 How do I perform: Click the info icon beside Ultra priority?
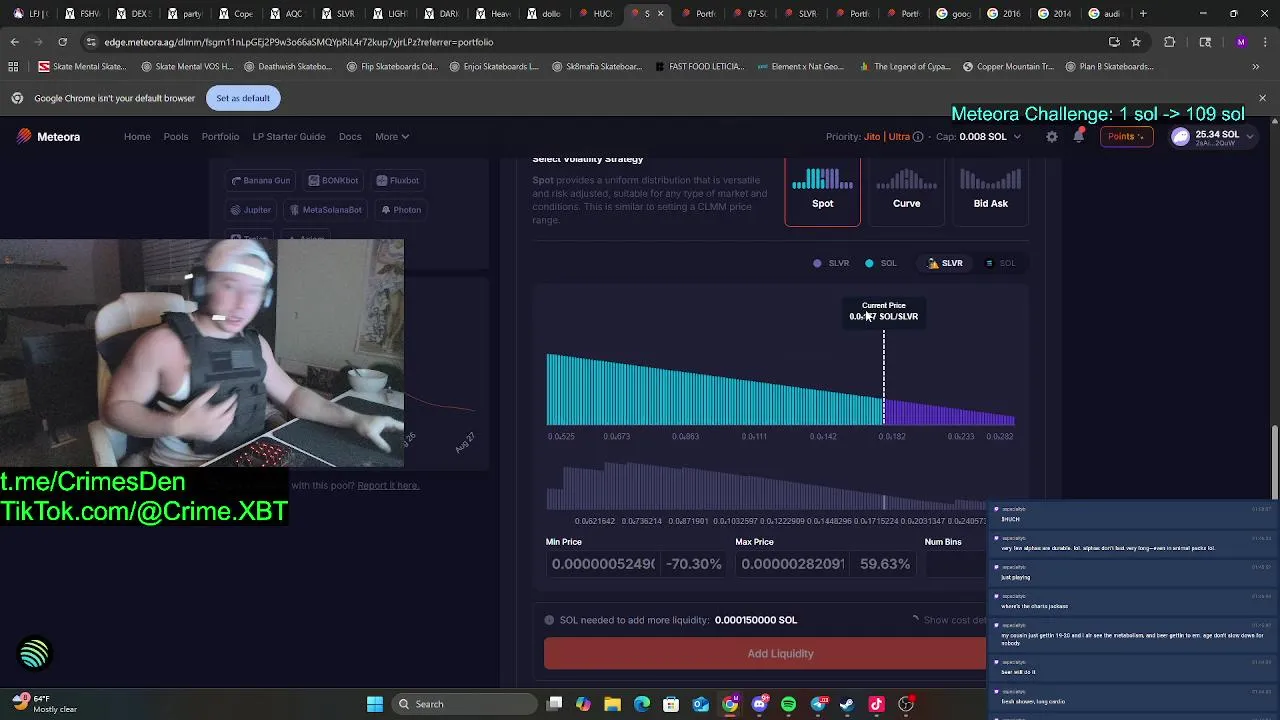(x=918, y=137)
